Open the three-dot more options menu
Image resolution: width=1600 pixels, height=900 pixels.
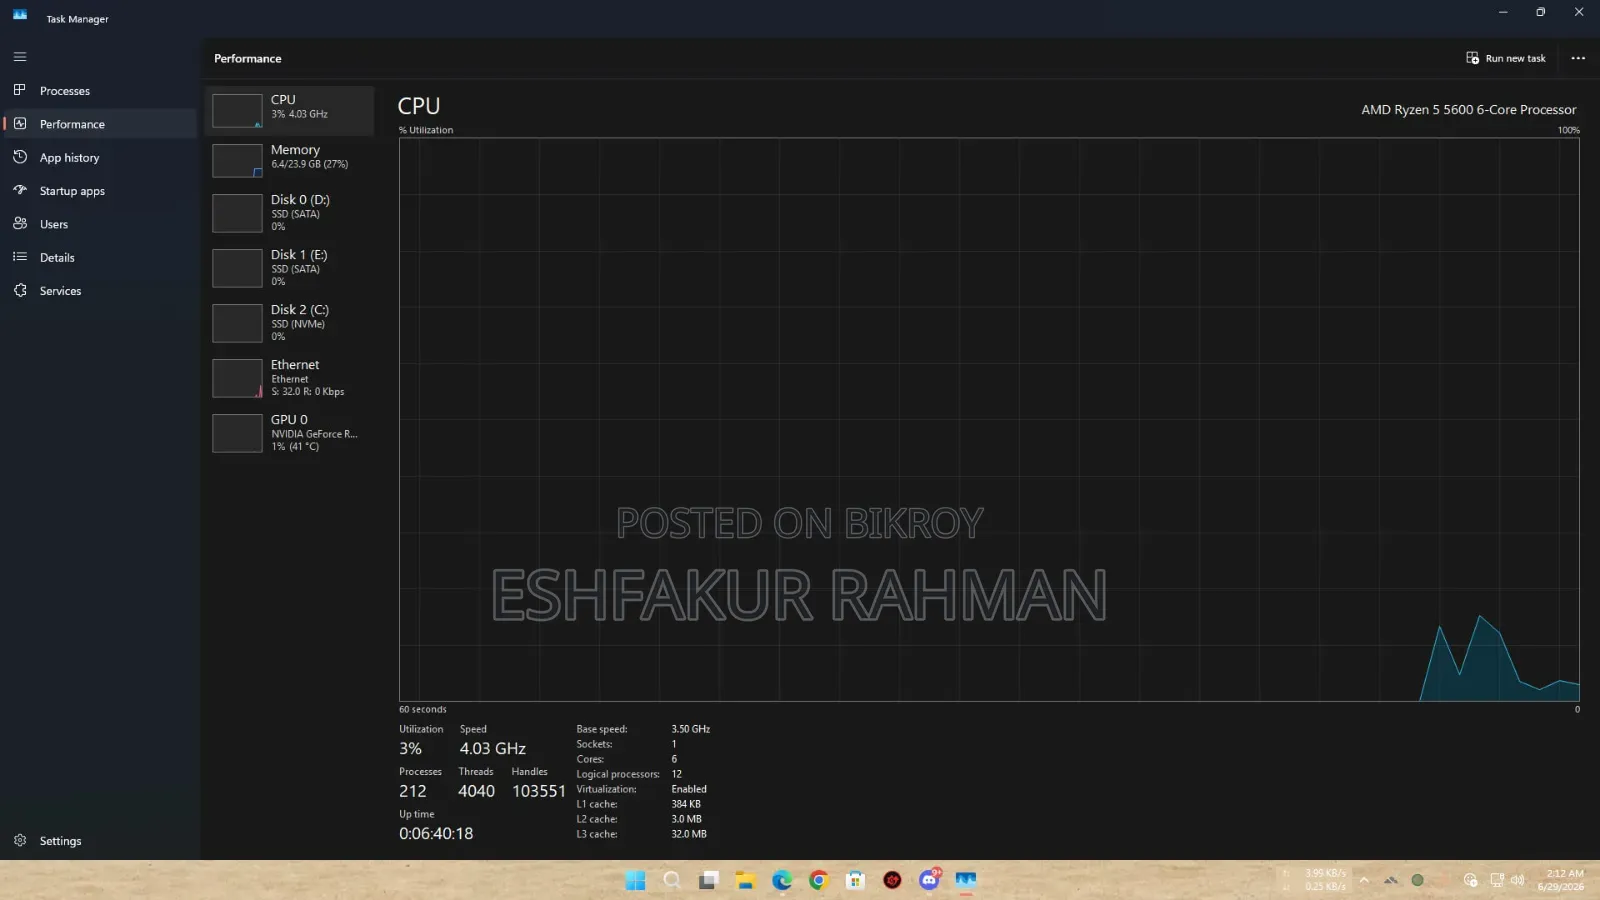click(1578, 58)
